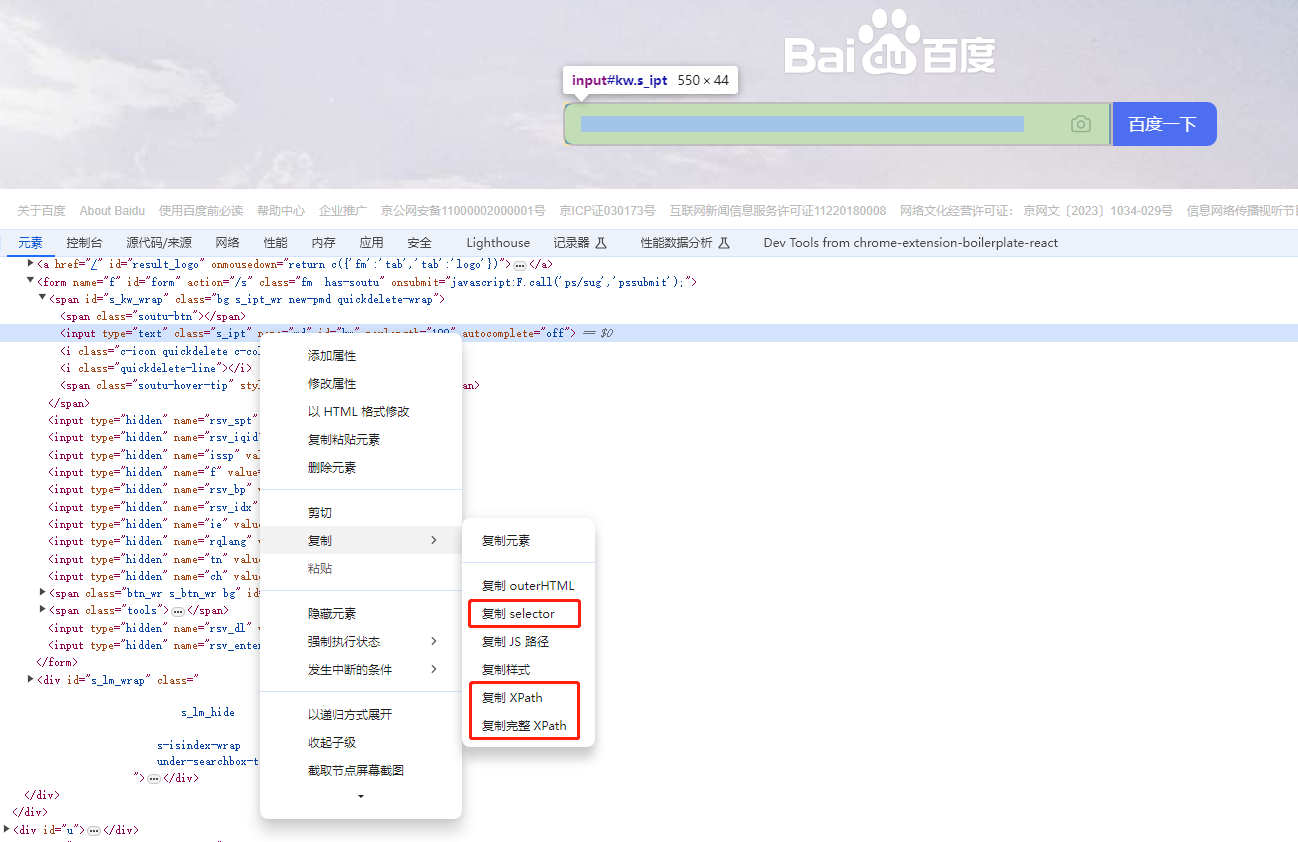
Task: Choose 删除元素 in the context menu
Action: point(332,468)
